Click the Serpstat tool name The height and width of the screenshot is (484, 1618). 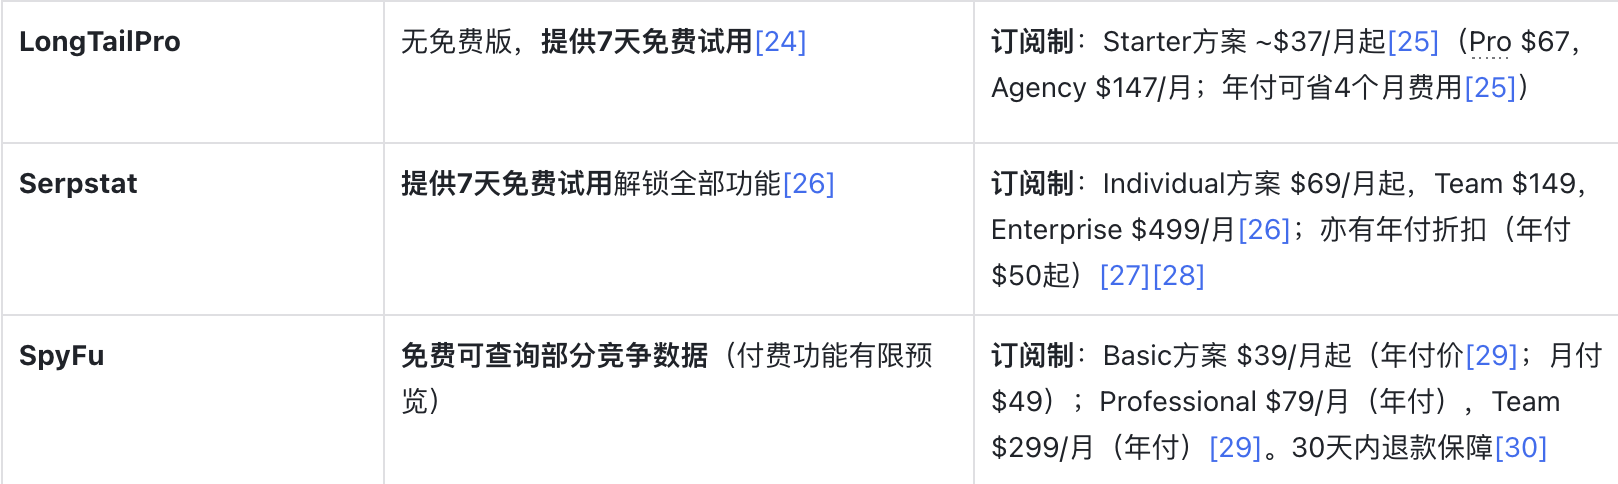tap(78, 184)
